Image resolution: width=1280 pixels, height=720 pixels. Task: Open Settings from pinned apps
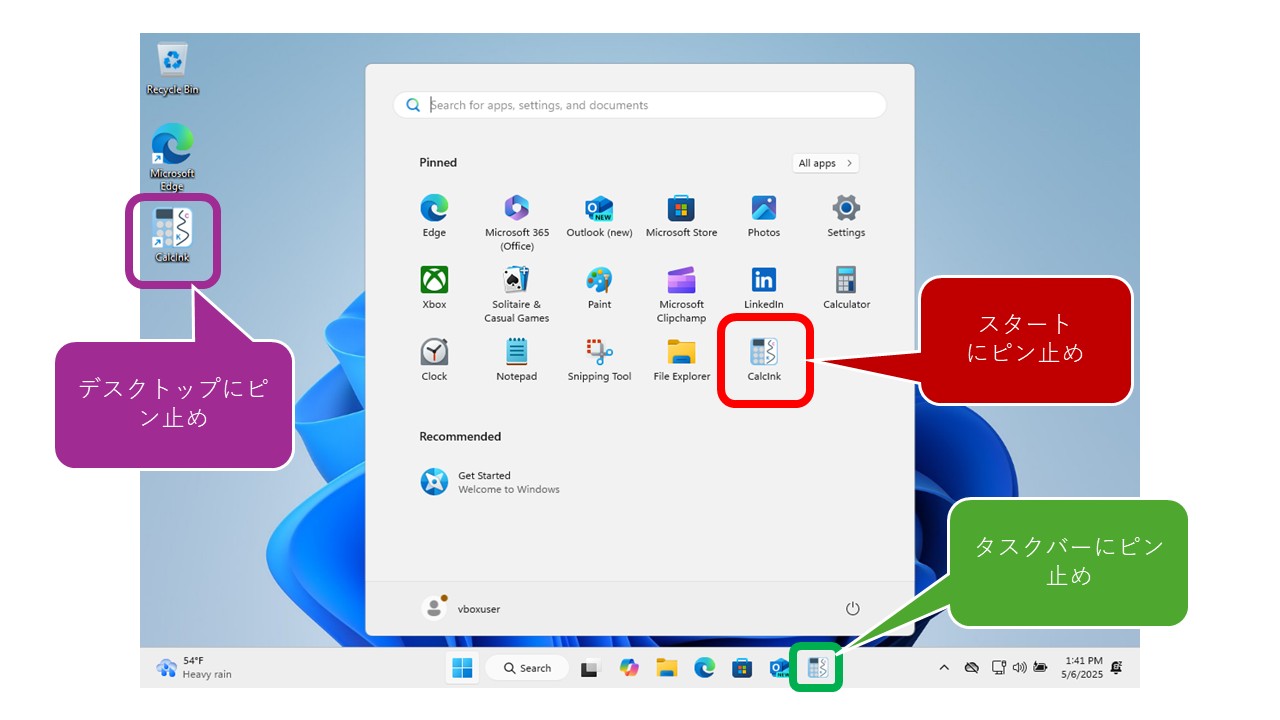[846, 216]
